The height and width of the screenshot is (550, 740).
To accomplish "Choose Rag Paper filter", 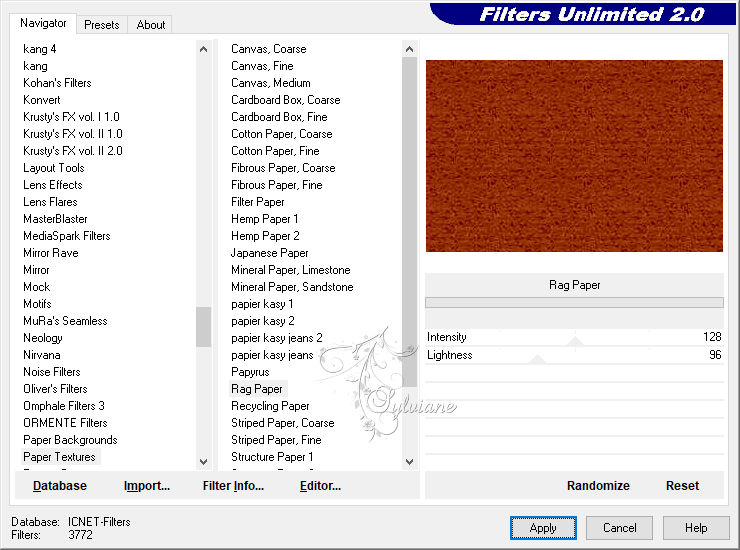I will tap(257, 389).
